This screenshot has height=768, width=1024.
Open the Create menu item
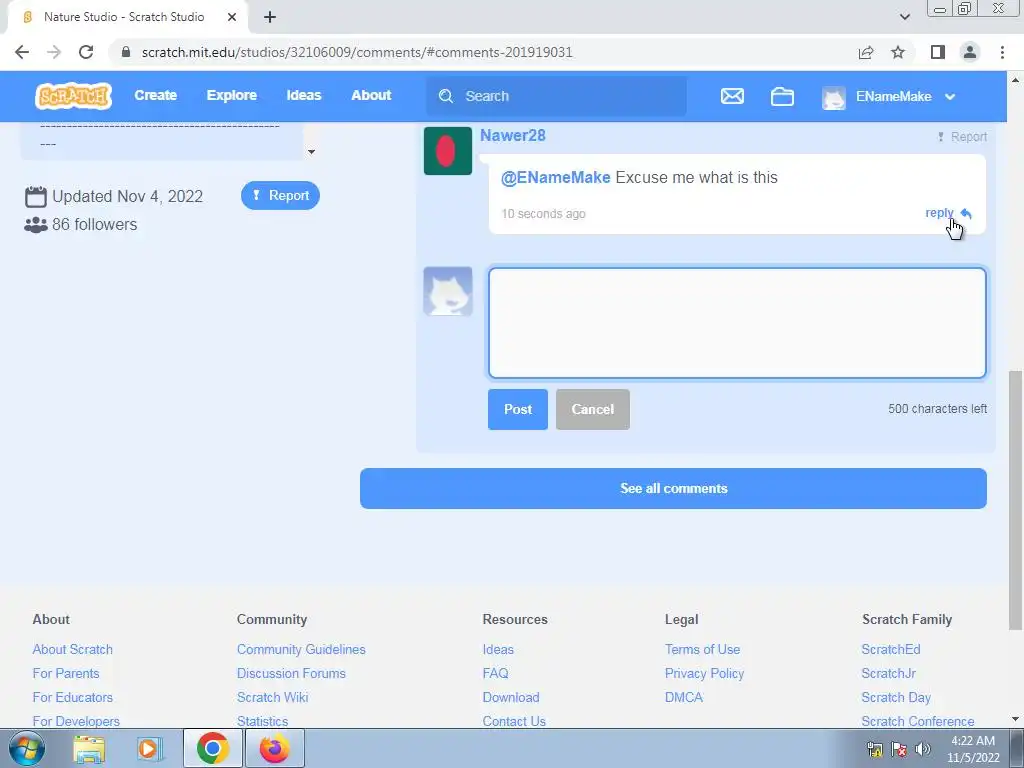(155, 95)
